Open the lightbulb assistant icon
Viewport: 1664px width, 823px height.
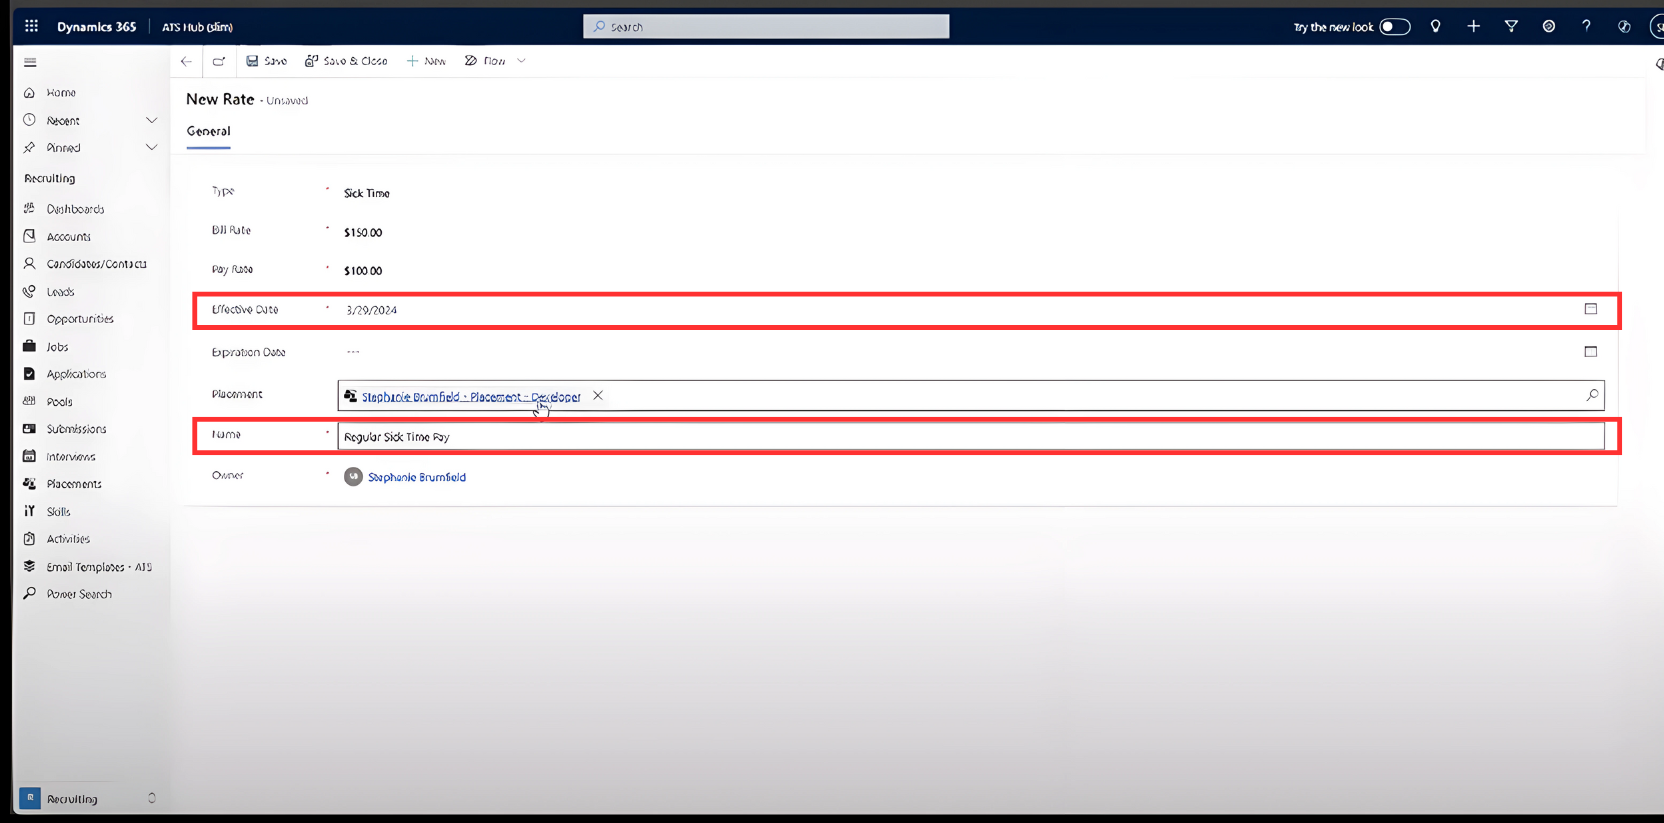[1436, 26]
